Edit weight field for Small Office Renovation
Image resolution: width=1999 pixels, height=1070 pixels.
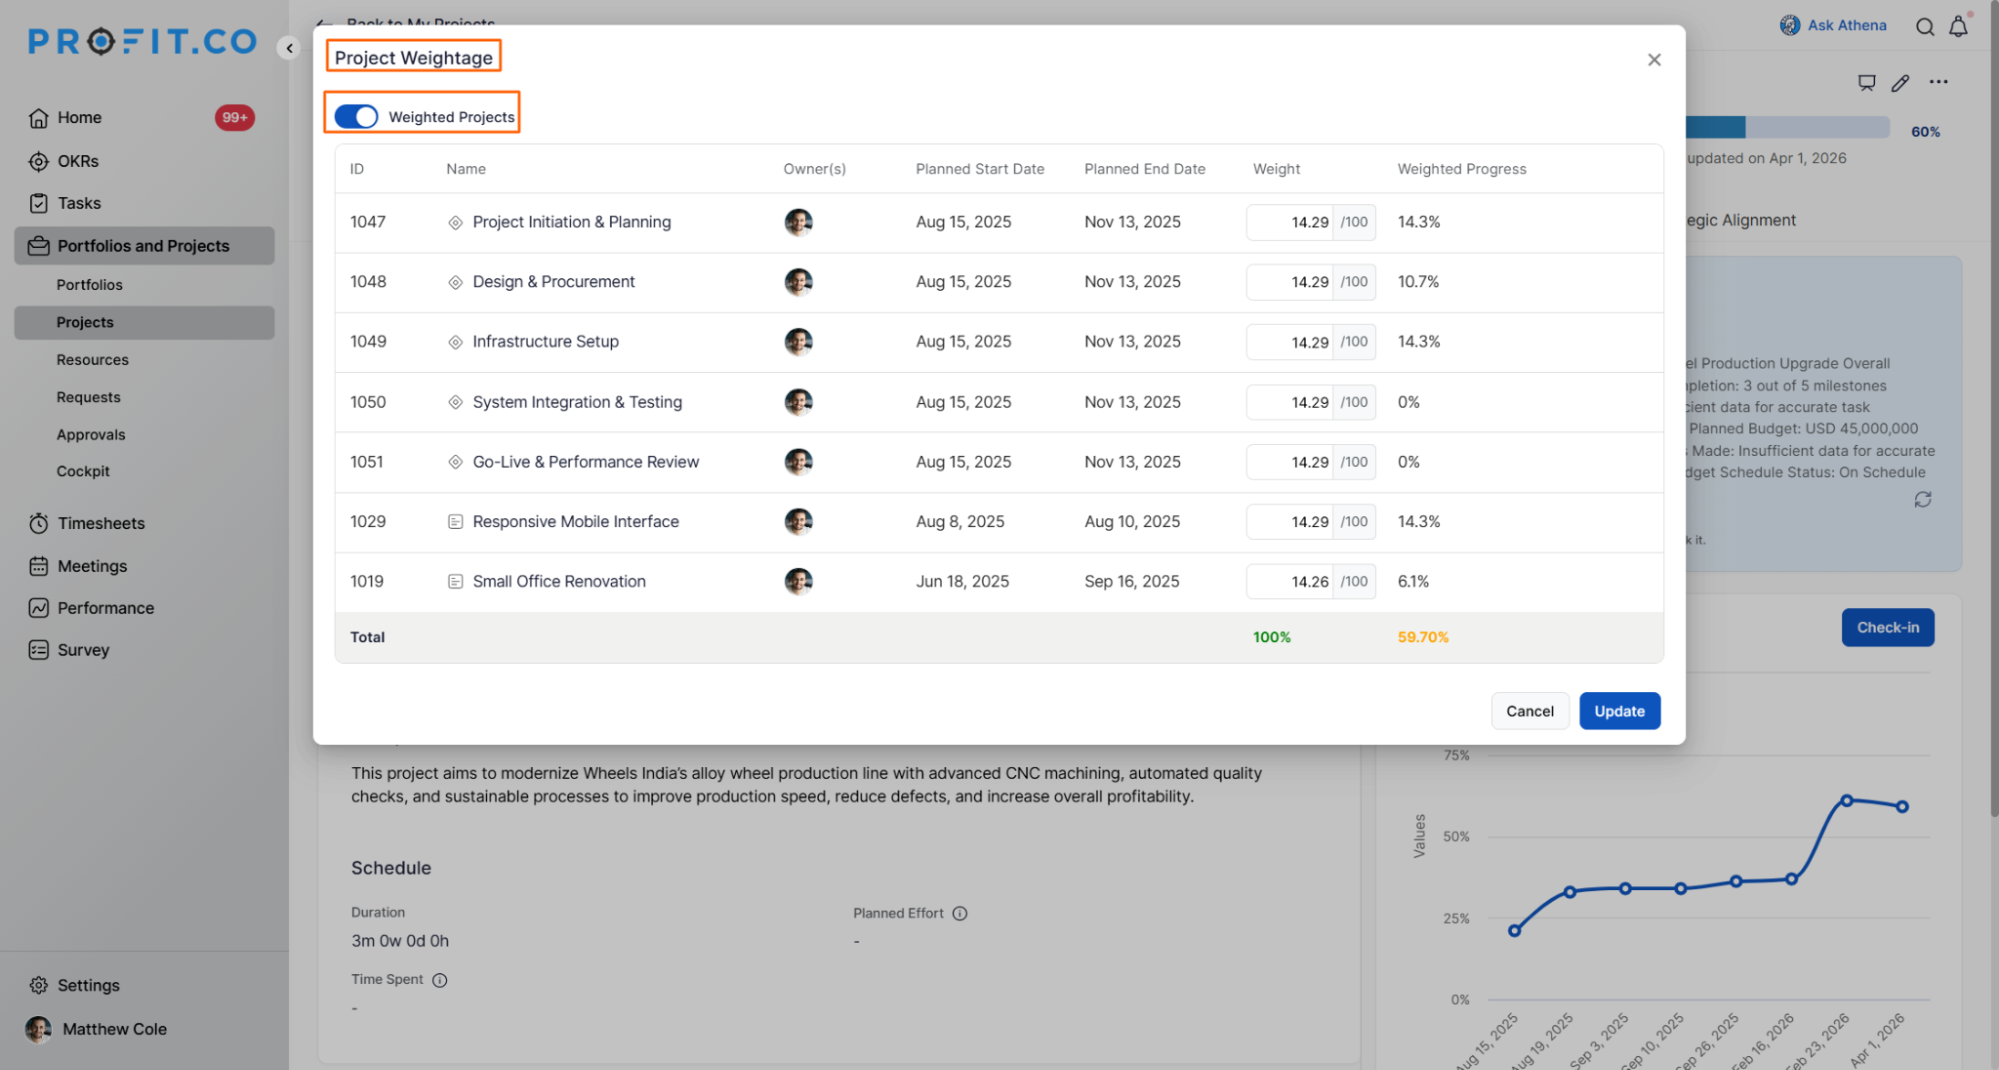[x=1291, y=582]
